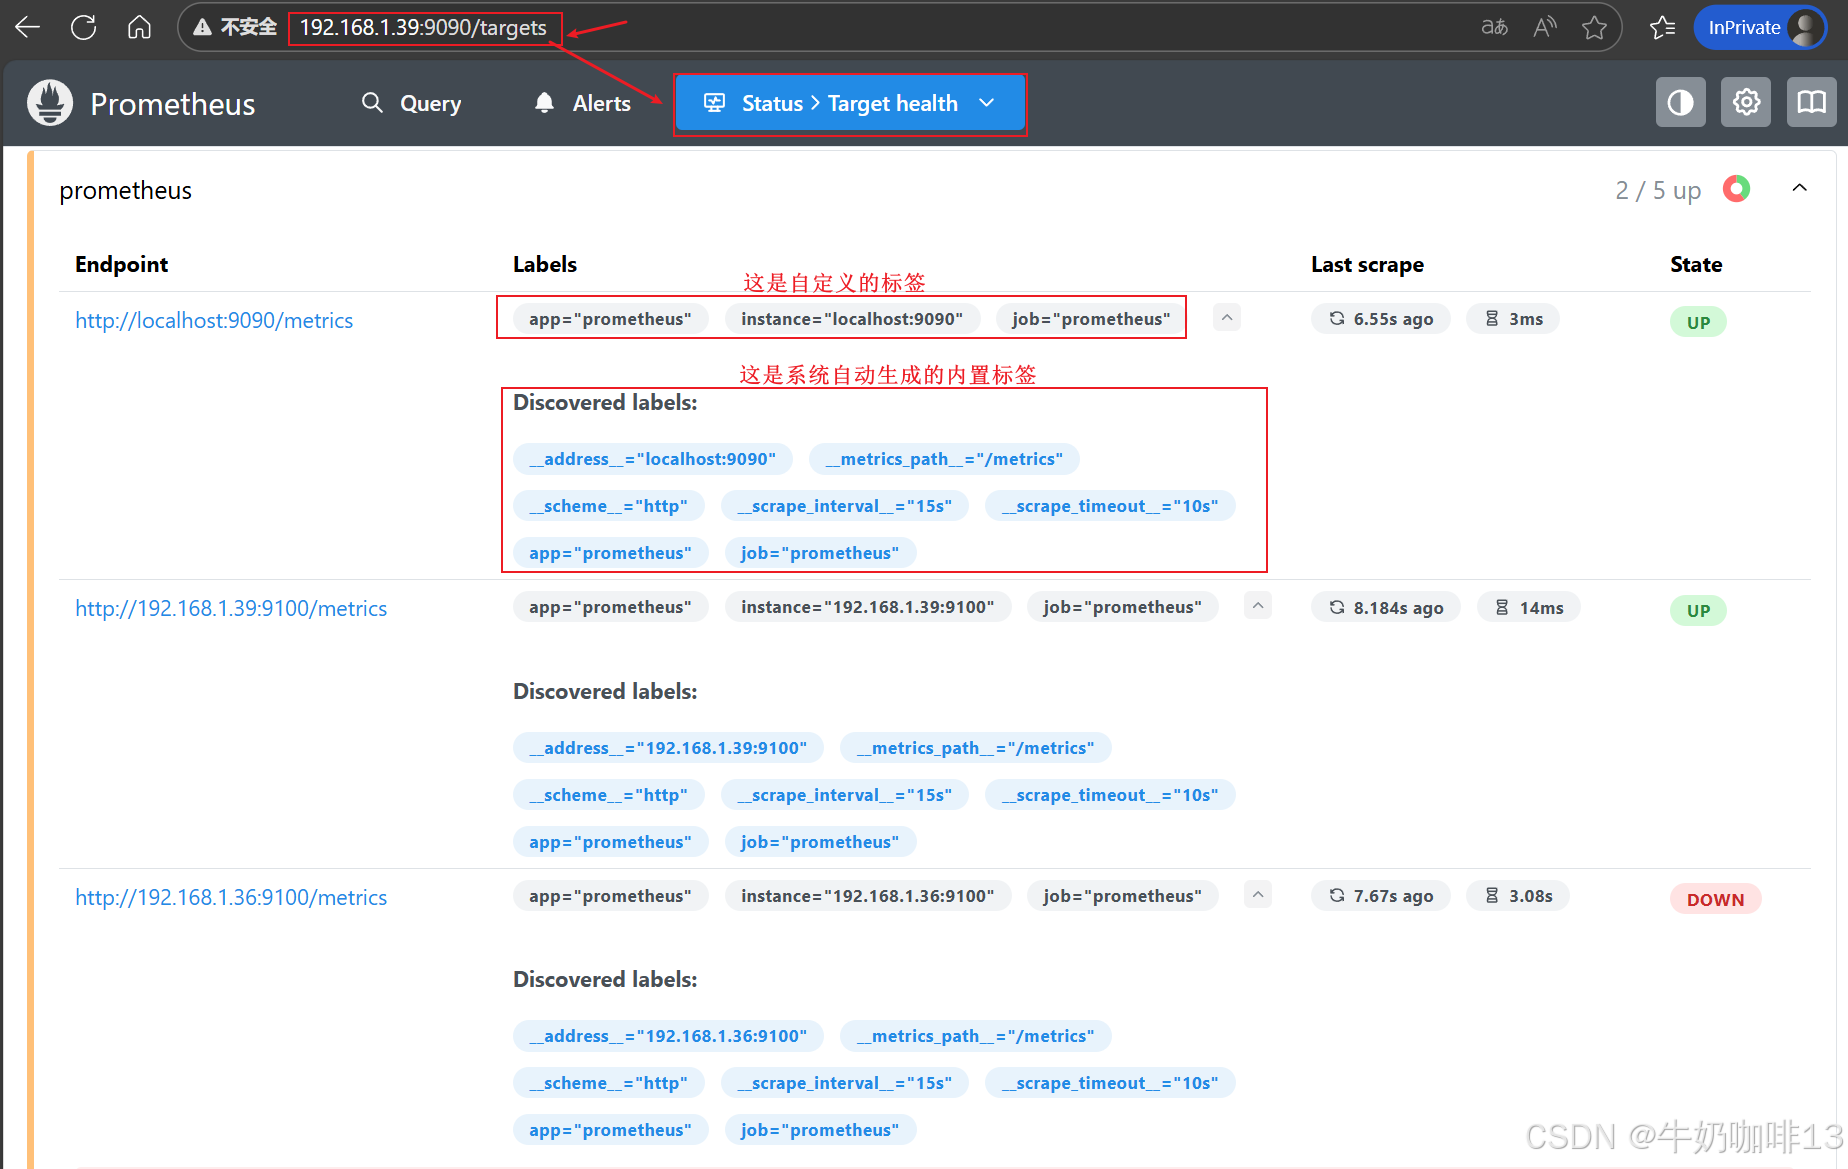Click the 3.08s scrape duration badge
This screenshot has width=1848, height=1169.
click(x=1518, y=896)
